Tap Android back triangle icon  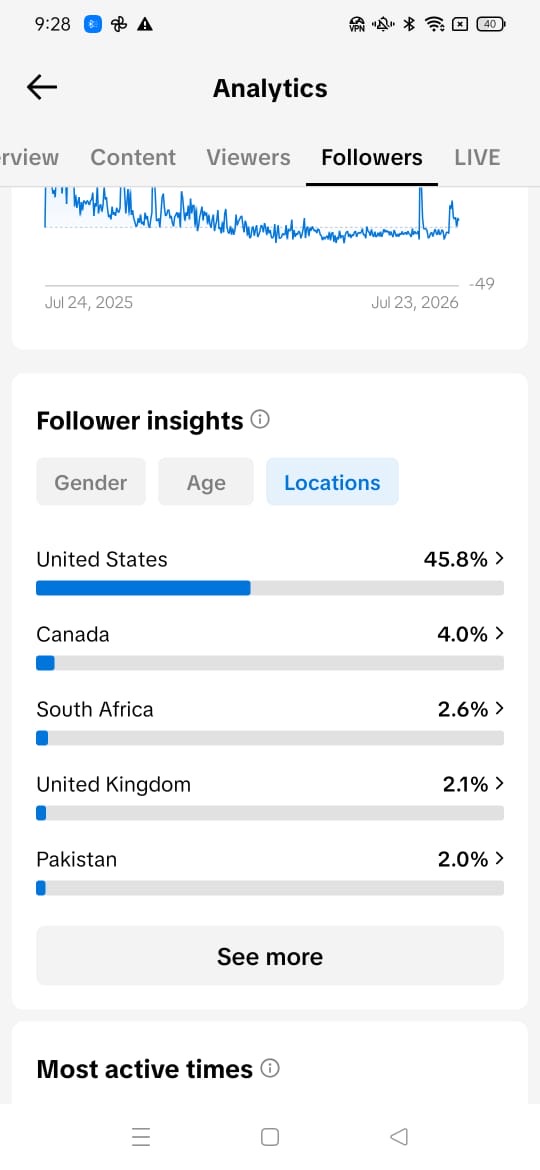click(399, 1136)
